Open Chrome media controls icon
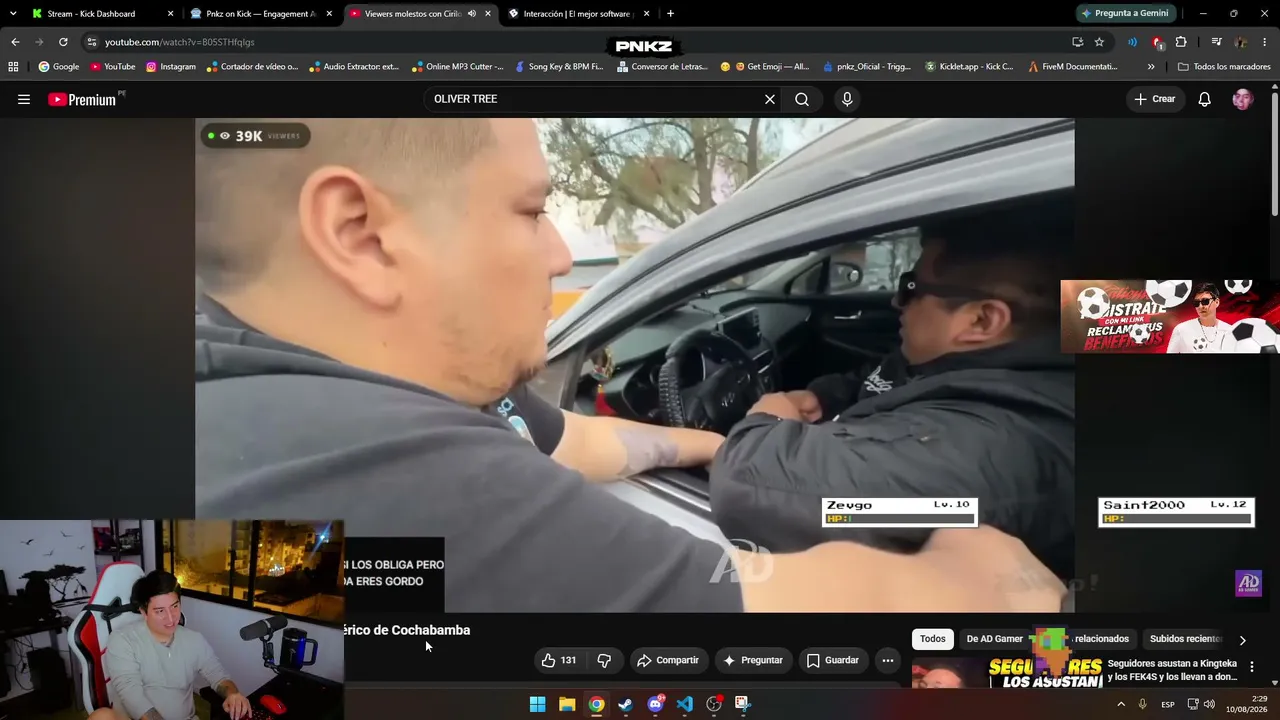1280x720 pixels. click(x=1216, y=42)
